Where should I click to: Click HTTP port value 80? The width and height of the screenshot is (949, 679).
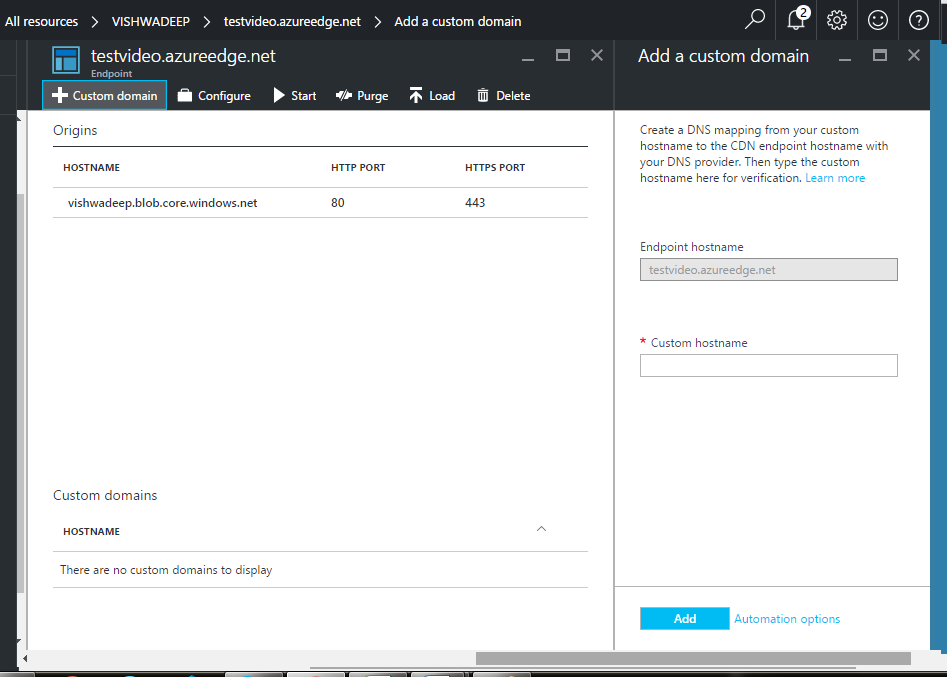[338, 203]
